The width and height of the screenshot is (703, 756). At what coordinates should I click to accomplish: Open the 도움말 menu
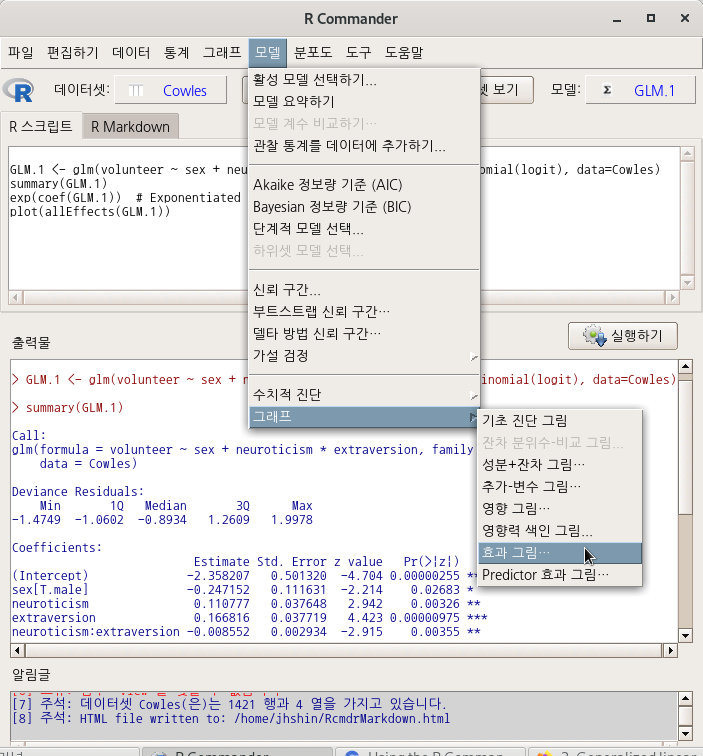404,52
